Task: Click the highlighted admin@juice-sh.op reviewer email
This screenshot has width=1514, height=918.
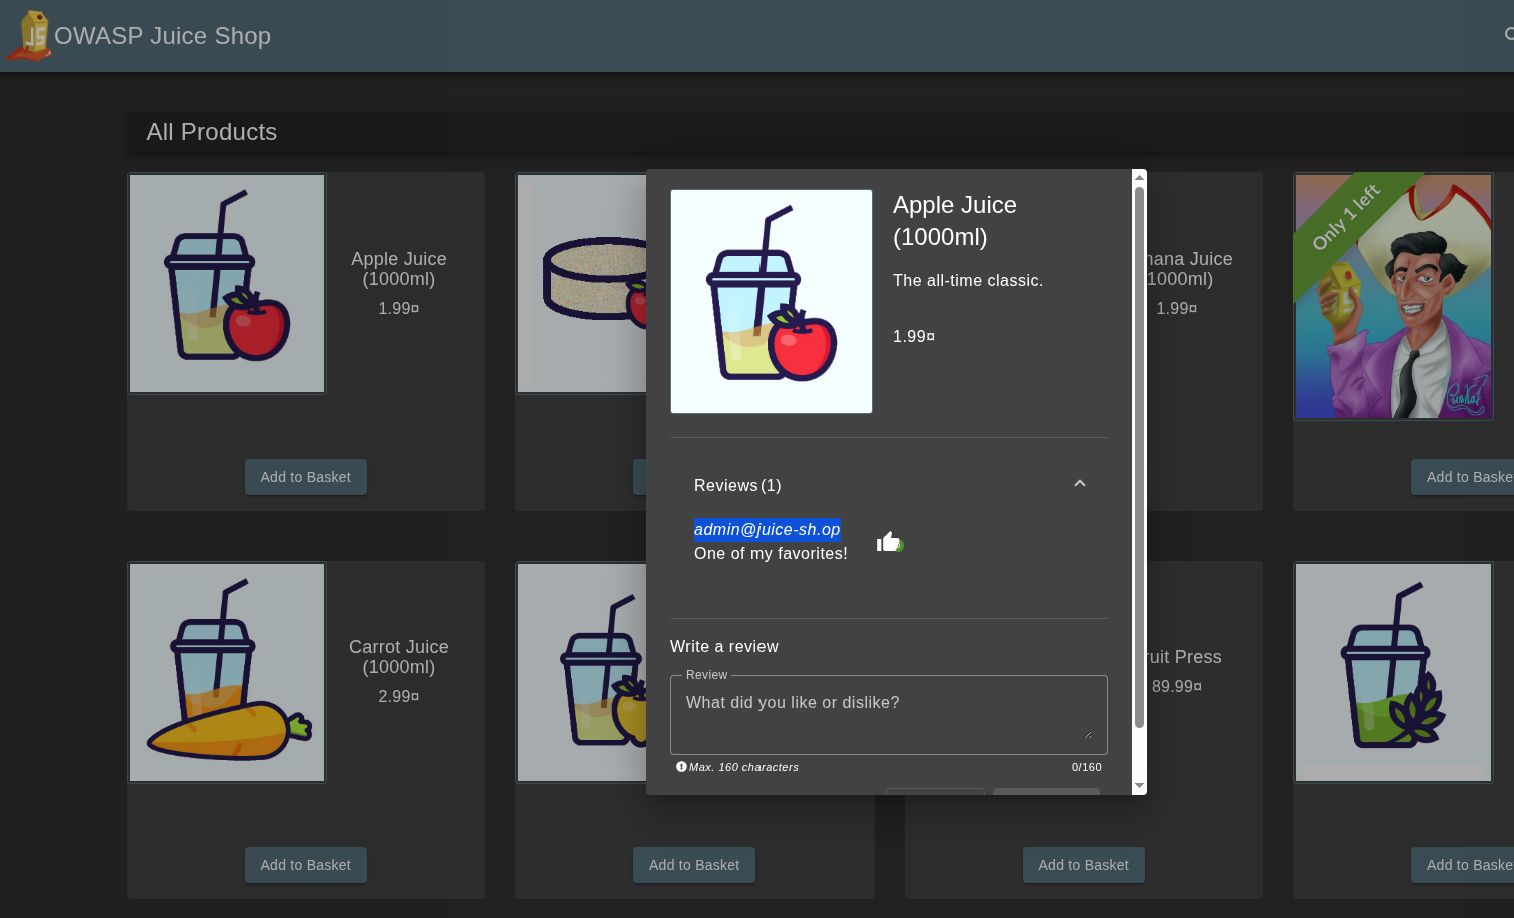Action: click(767, 529)
